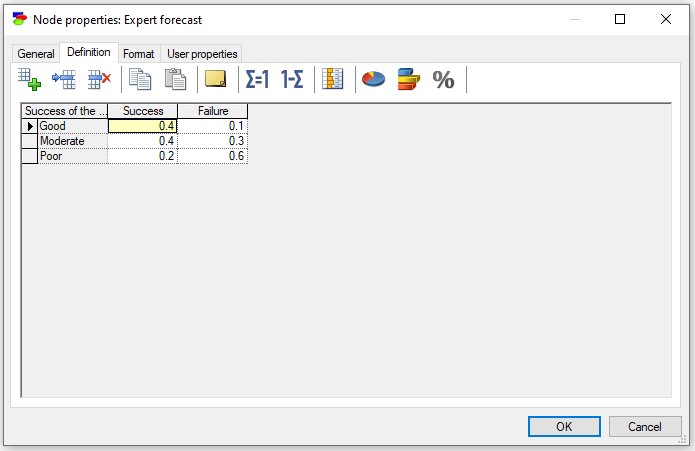
Task: Click the Delete state icon with red X
Action: (99, 80)
